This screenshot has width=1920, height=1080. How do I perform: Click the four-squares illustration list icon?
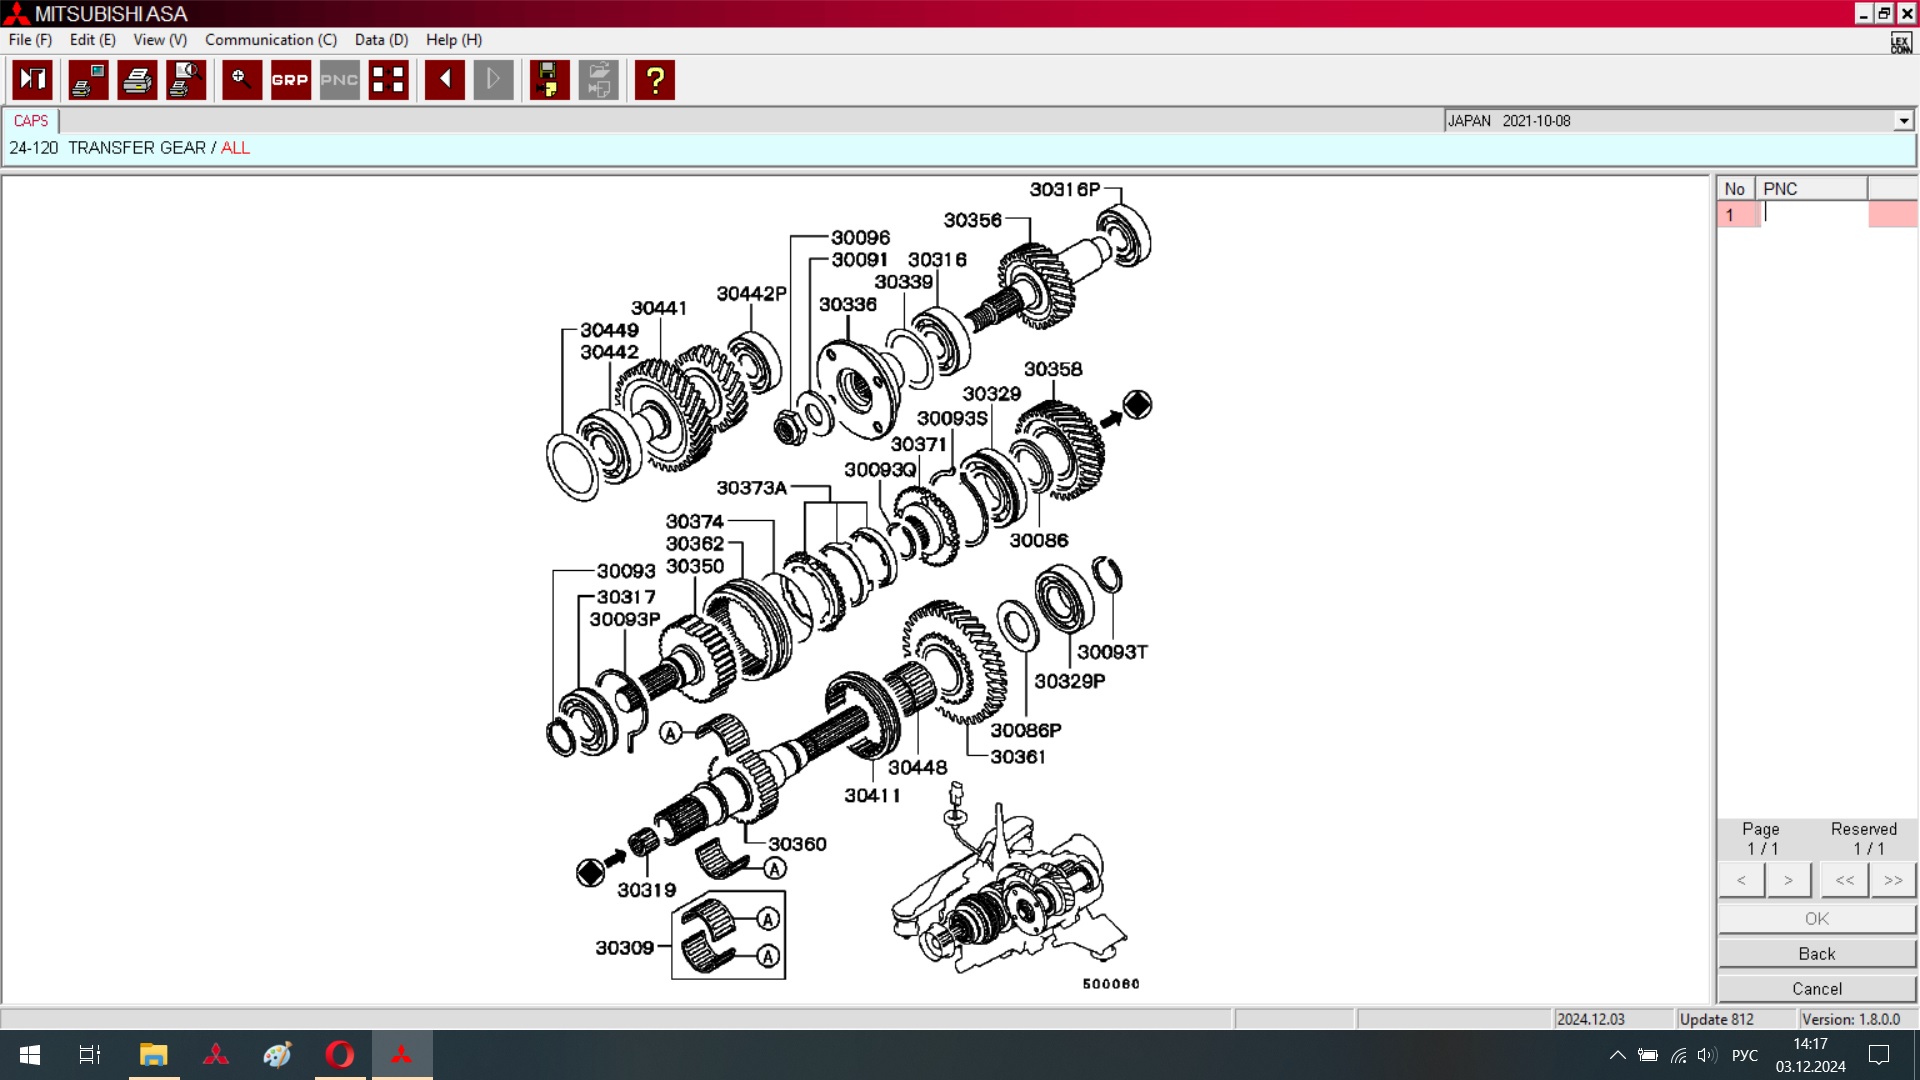[388, 80]
